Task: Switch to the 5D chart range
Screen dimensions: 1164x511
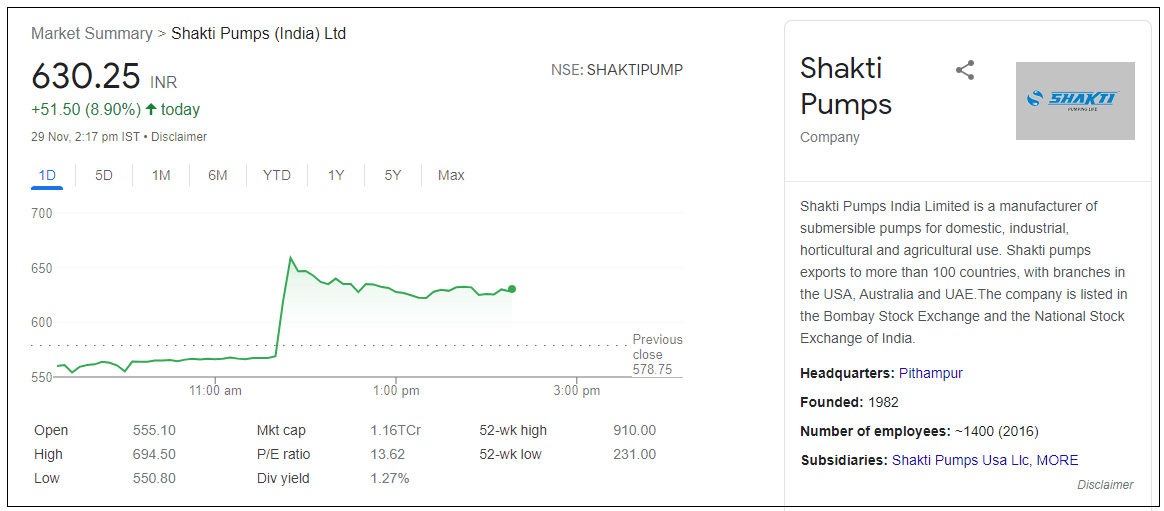Action: point(104,175)
